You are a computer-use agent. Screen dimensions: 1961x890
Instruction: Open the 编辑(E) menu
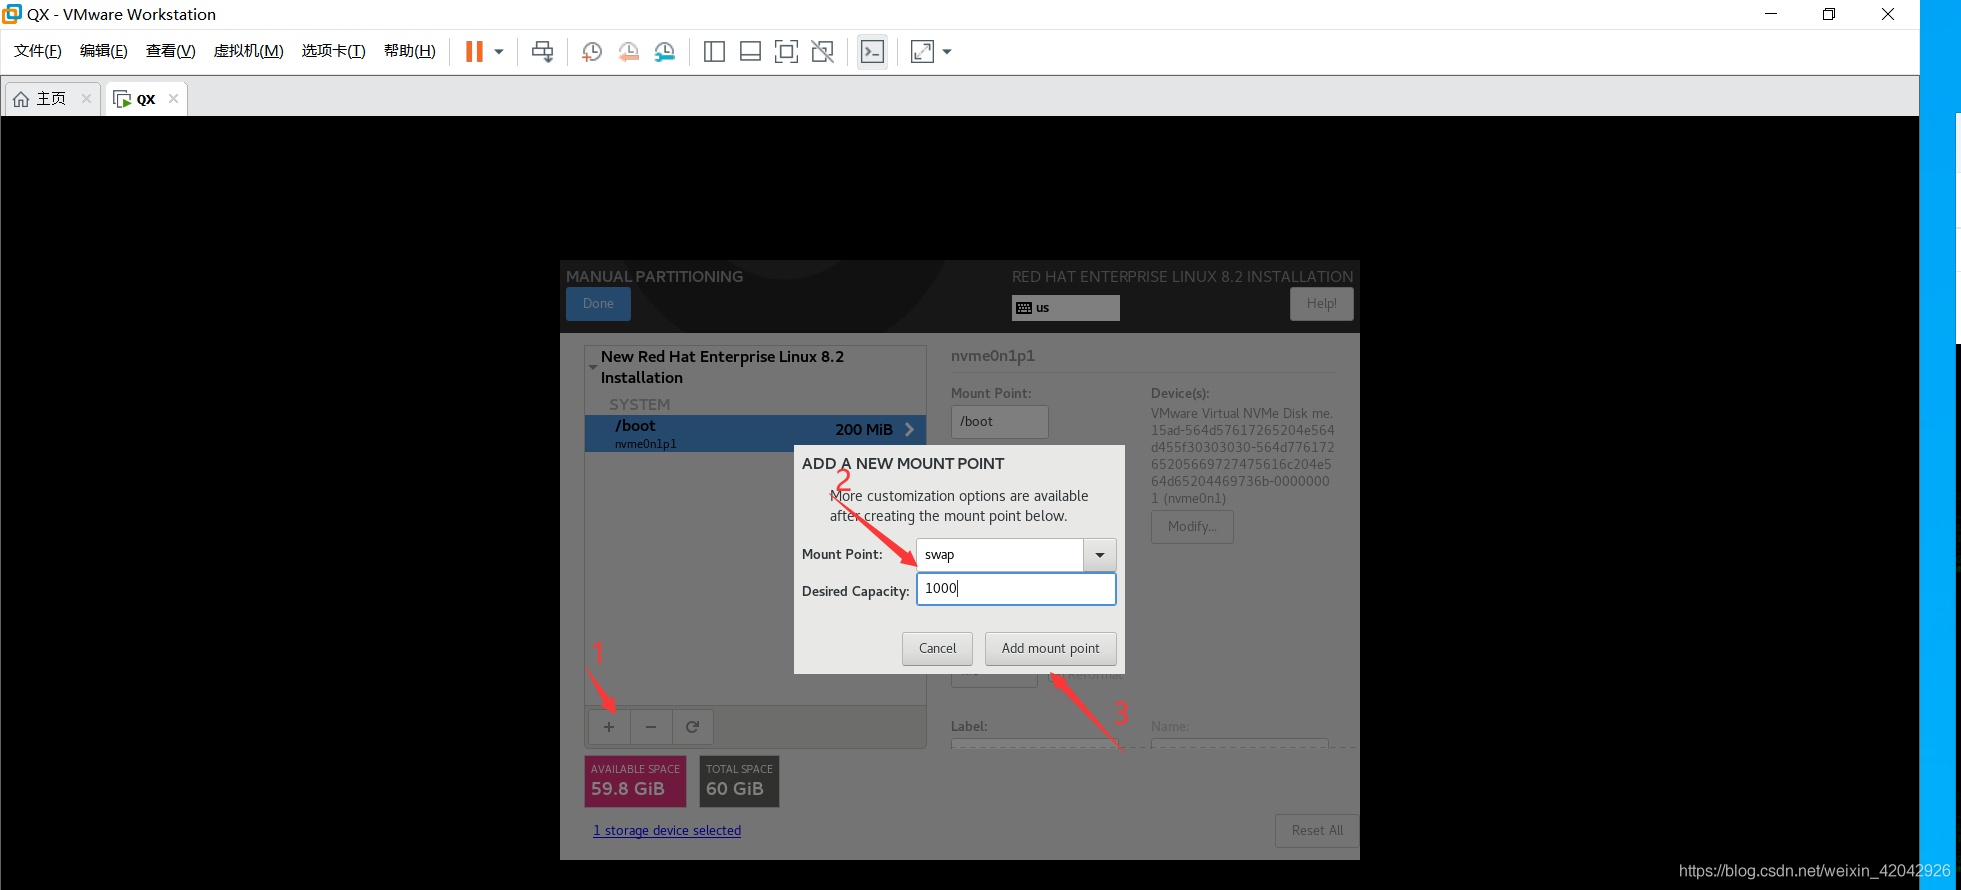(x=104, y=51)
